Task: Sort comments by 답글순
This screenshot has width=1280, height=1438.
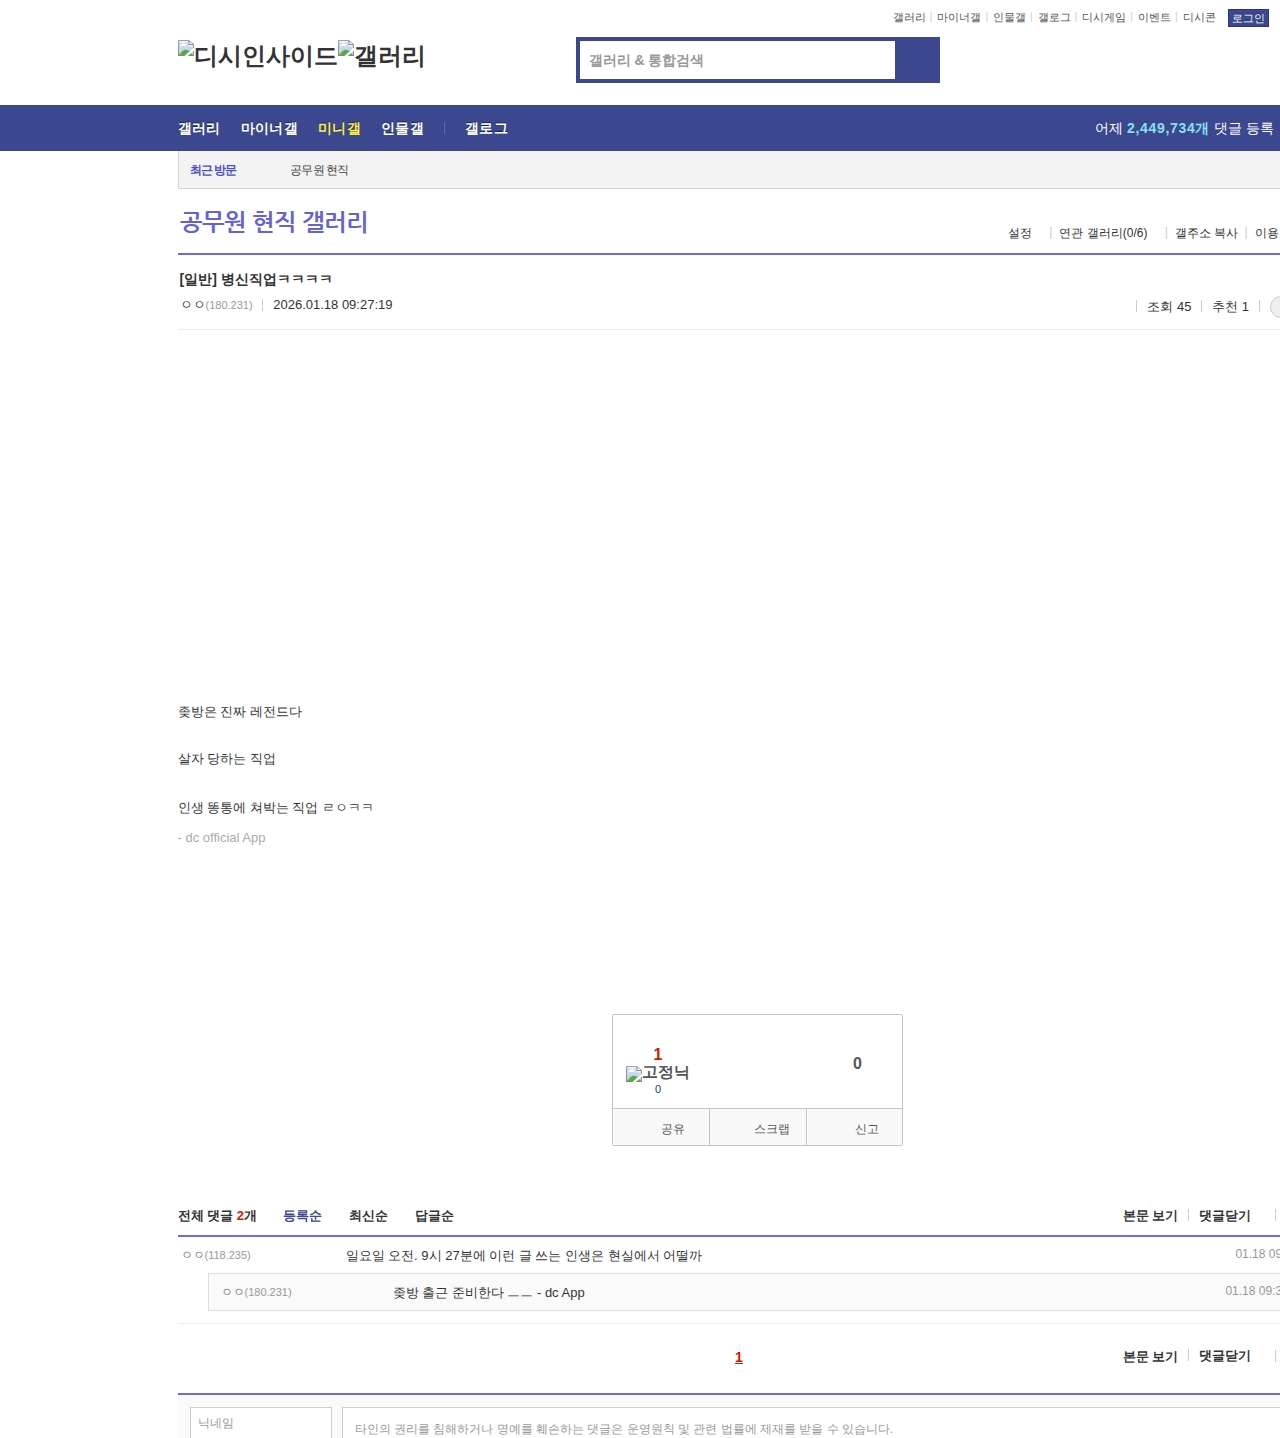Action: (x=434, y=1216)
